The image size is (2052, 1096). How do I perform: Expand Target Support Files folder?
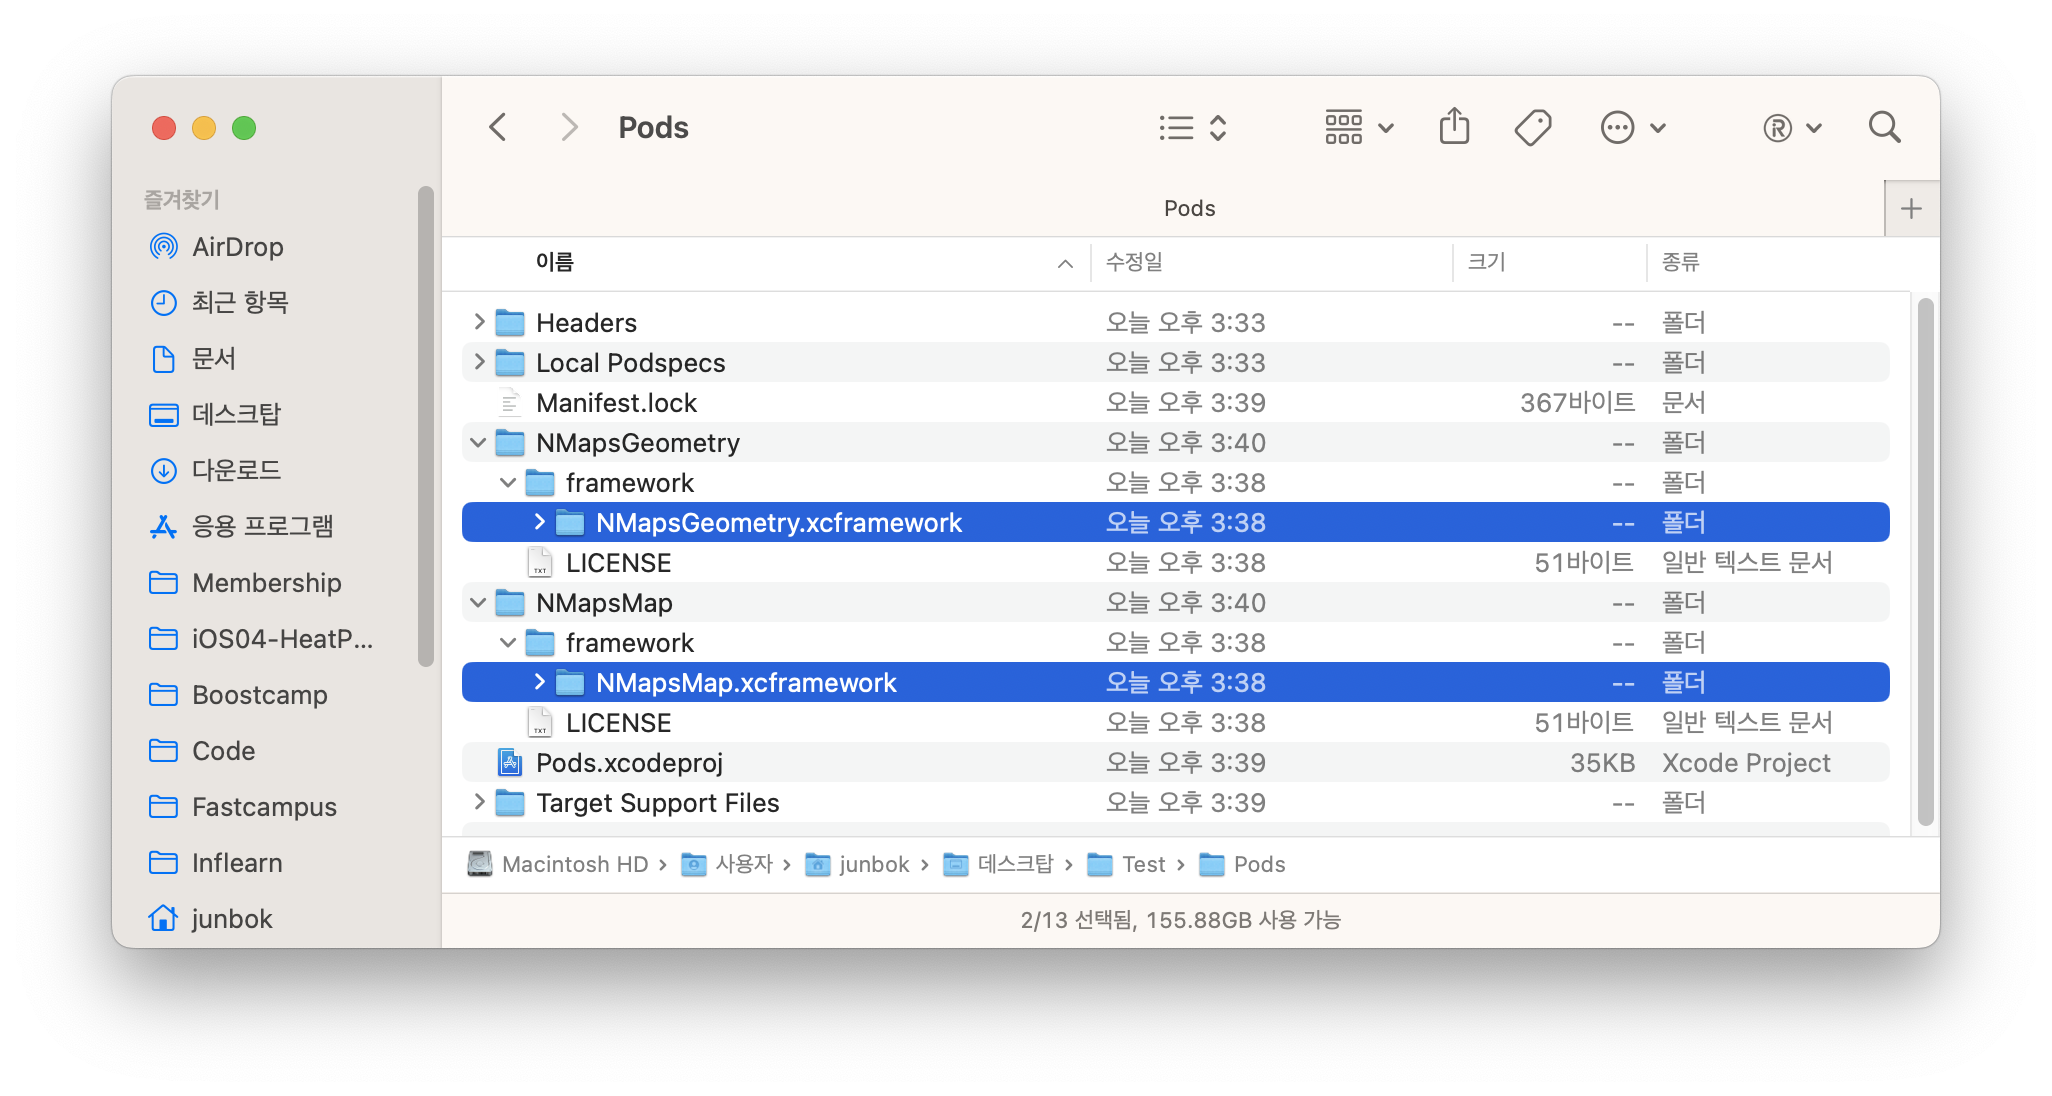479,802
